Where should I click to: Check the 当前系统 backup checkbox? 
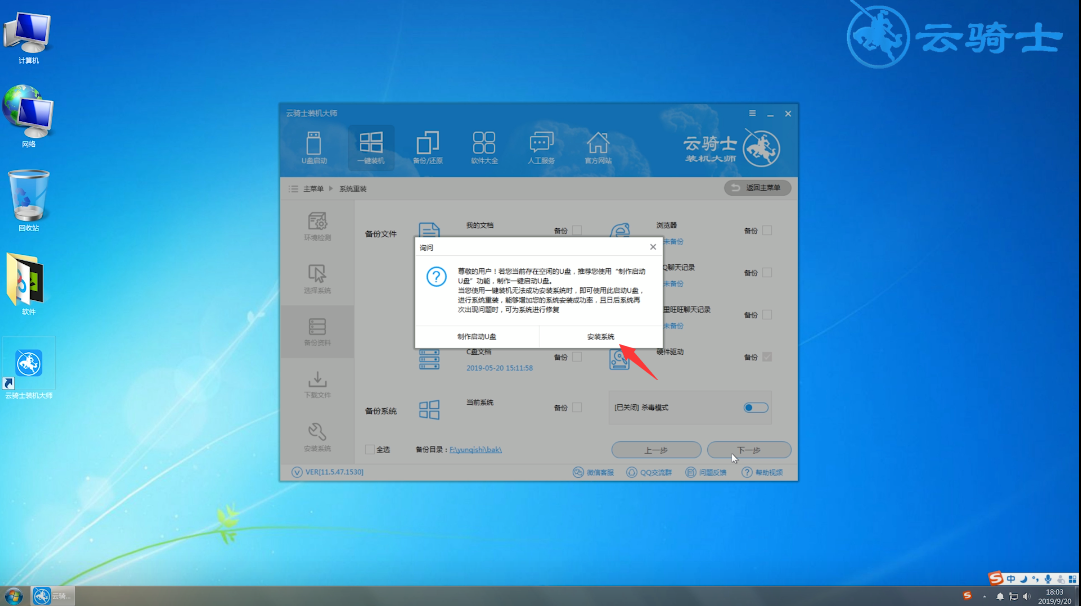(577, 407)
